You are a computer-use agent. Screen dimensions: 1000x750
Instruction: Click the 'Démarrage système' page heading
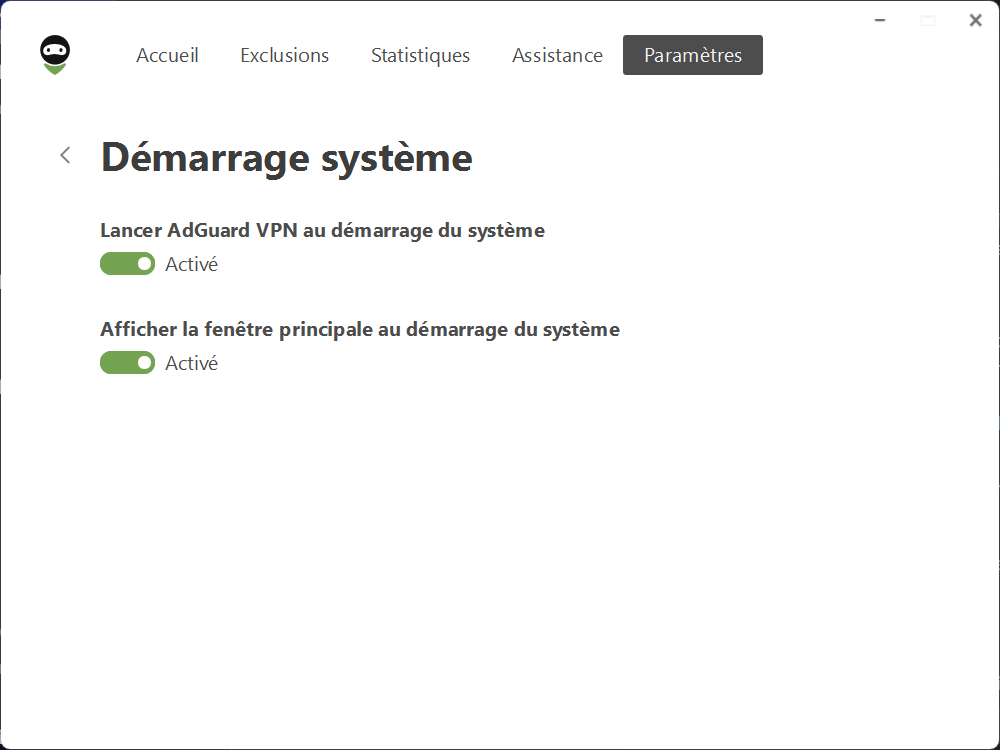tap(287, 158)
